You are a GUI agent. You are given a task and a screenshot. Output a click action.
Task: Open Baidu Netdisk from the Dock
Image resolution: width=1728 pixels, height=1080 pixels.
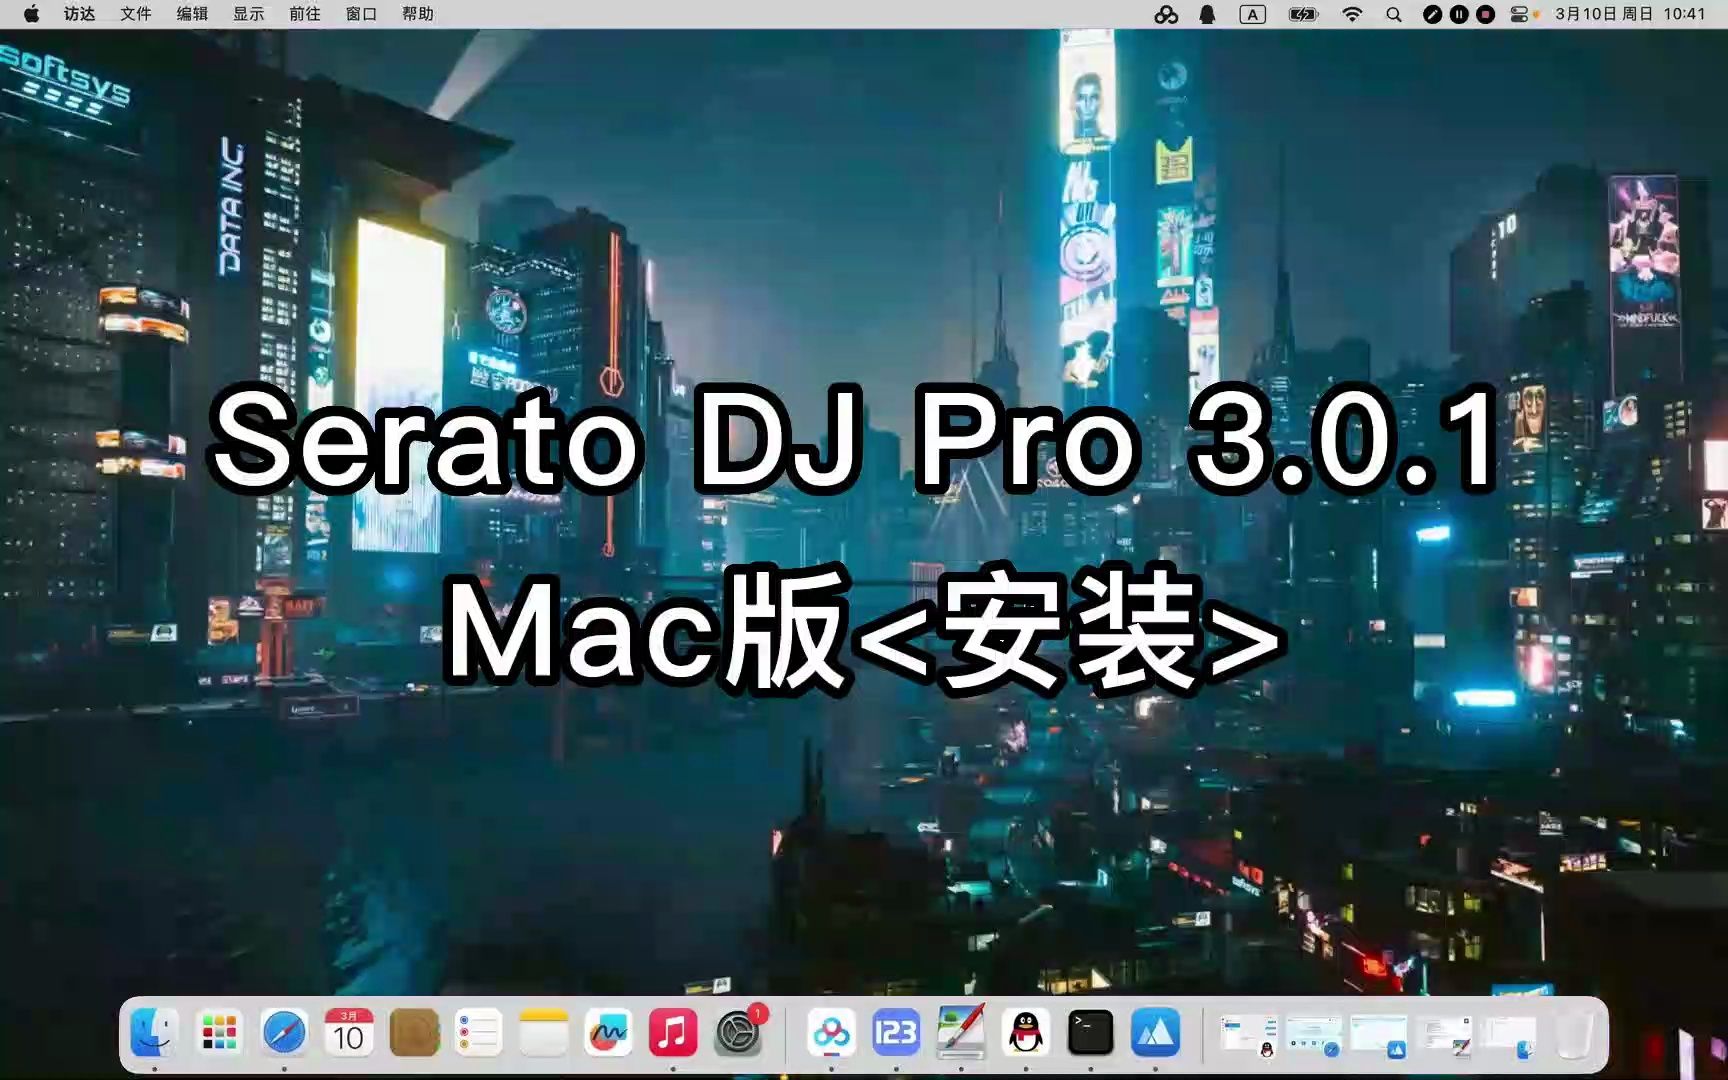[x=831, y=1032]
